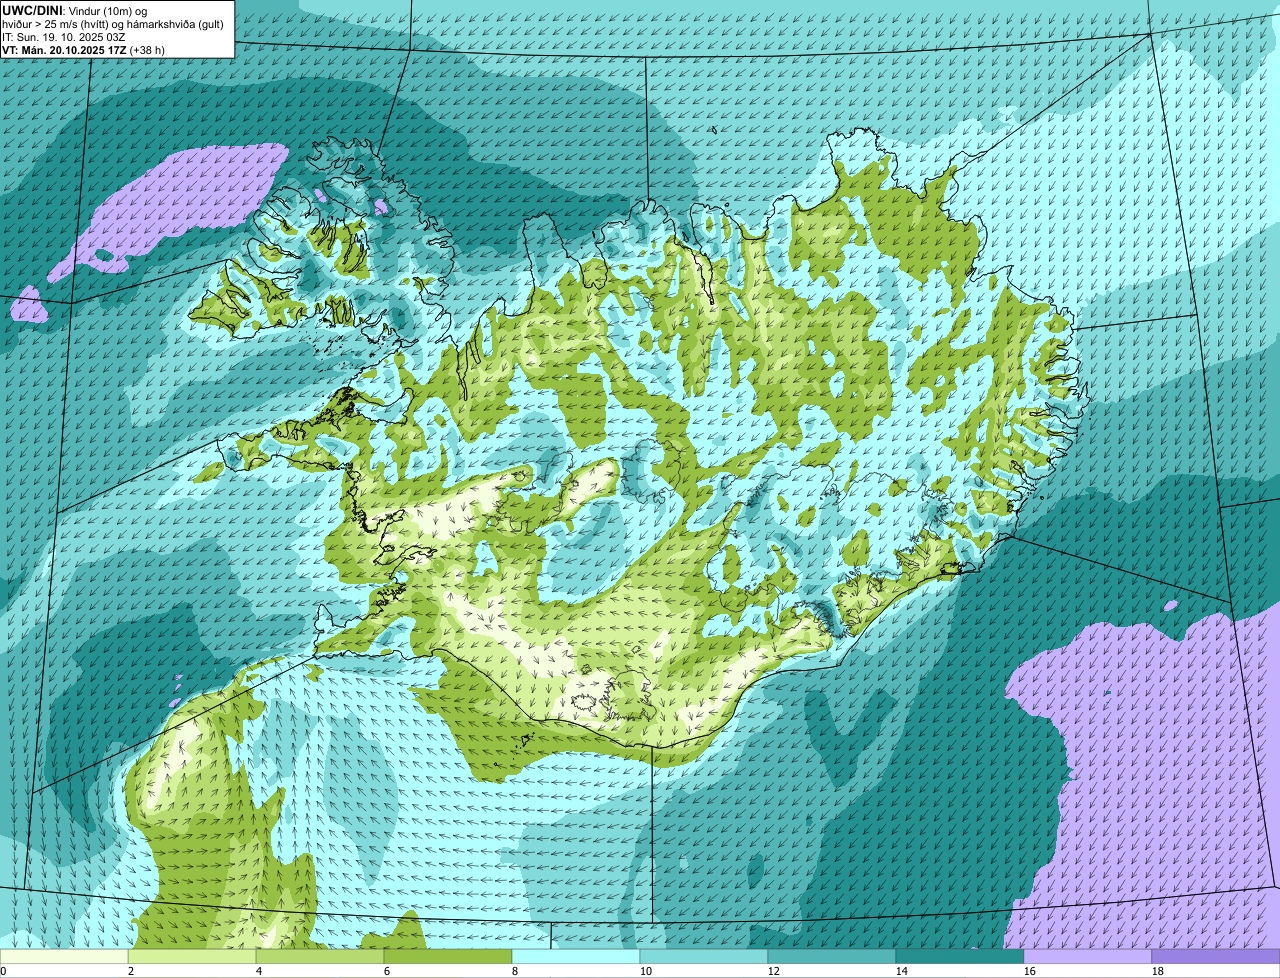Click the "18" tick label on color scale
The height and width of the screenshot is (978, 1280).
tap(1158, 971)
